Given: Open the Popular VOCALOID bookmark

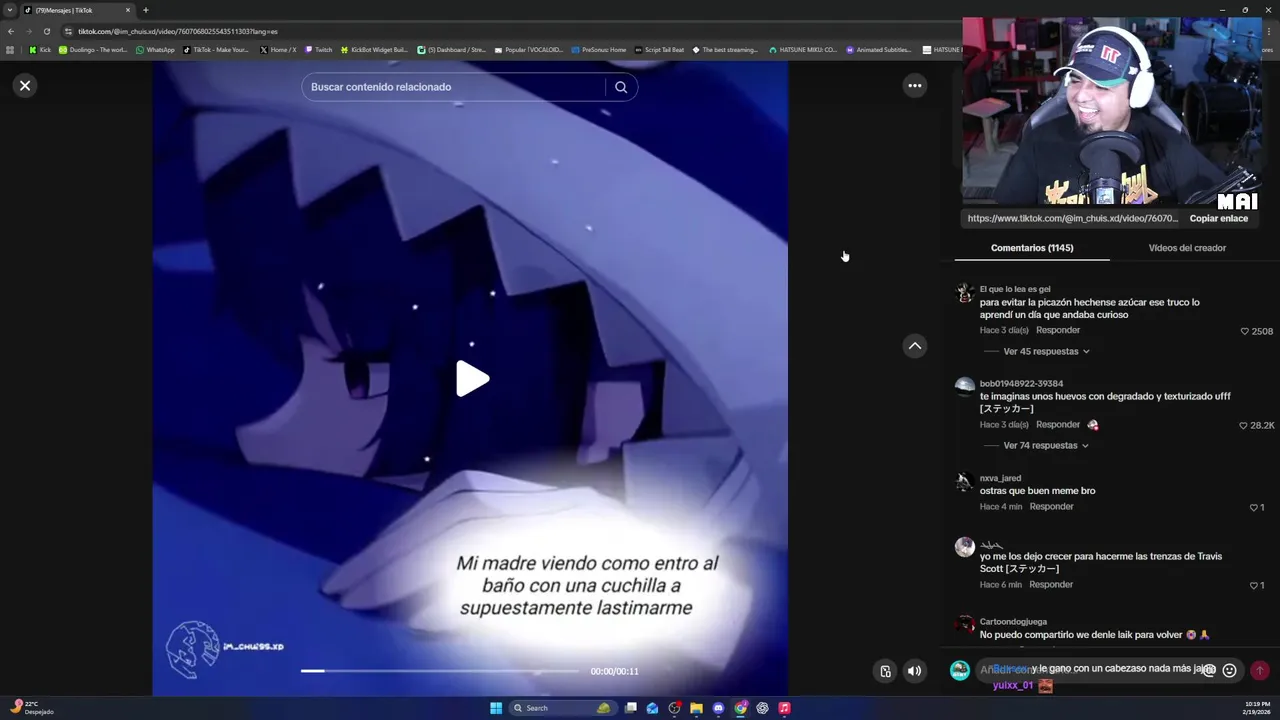Looking at the screenshot, I should click(x=529, y=49).
